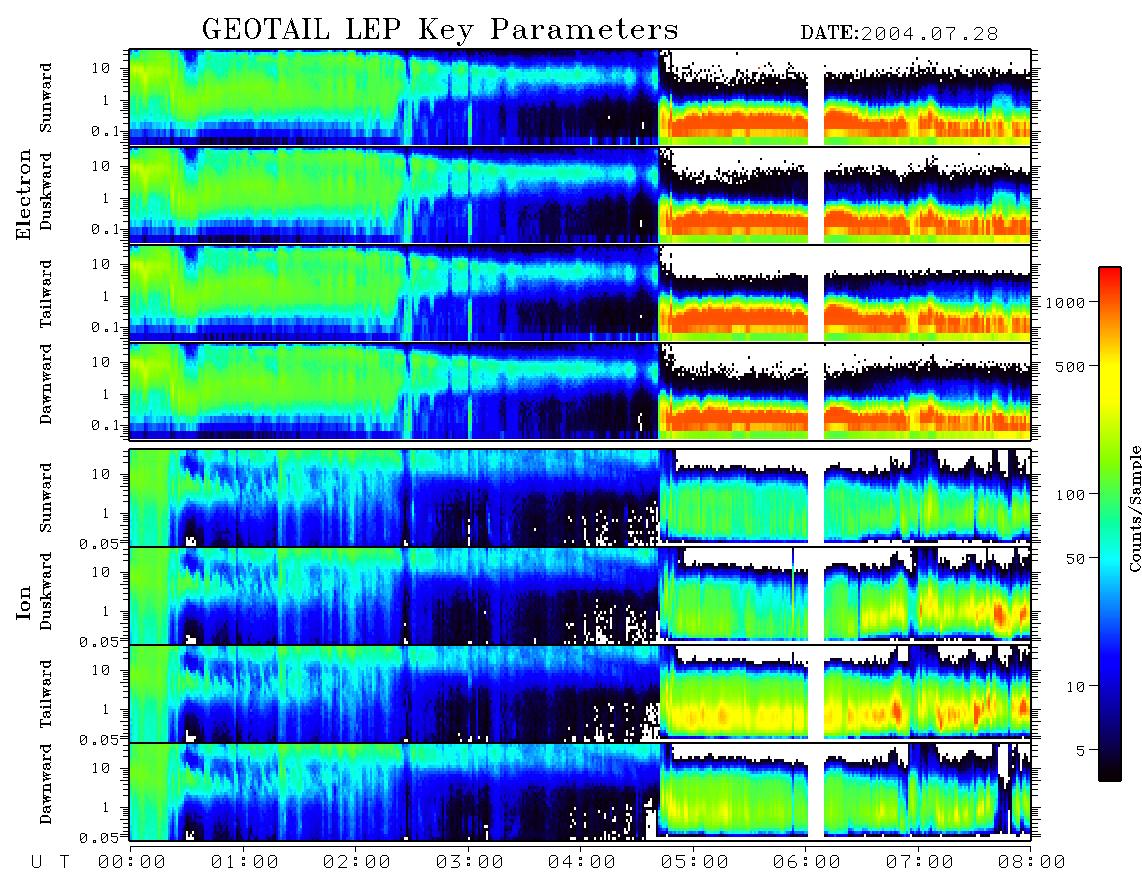The image size is (1142, 880).
Task: Select the Electron "Tailward" axis label
Action: [x=46, y=294]
